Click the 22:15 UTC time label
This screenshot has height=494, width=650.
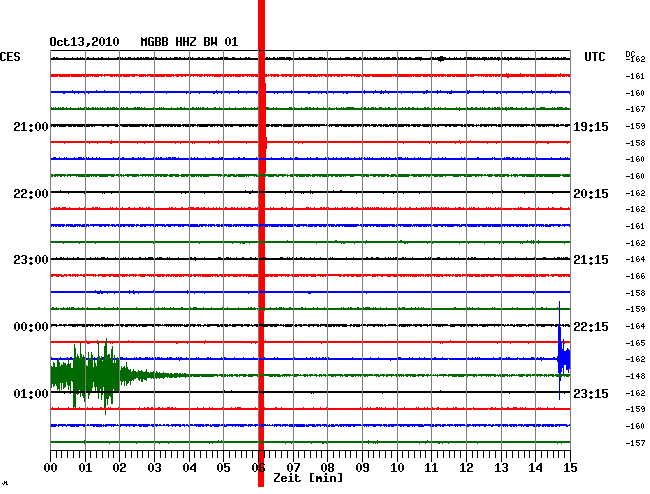[591, 327]
